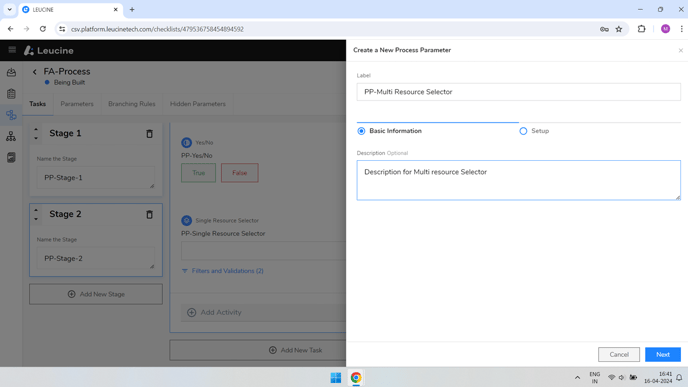Choose True for PP-Yes/No

198,173
